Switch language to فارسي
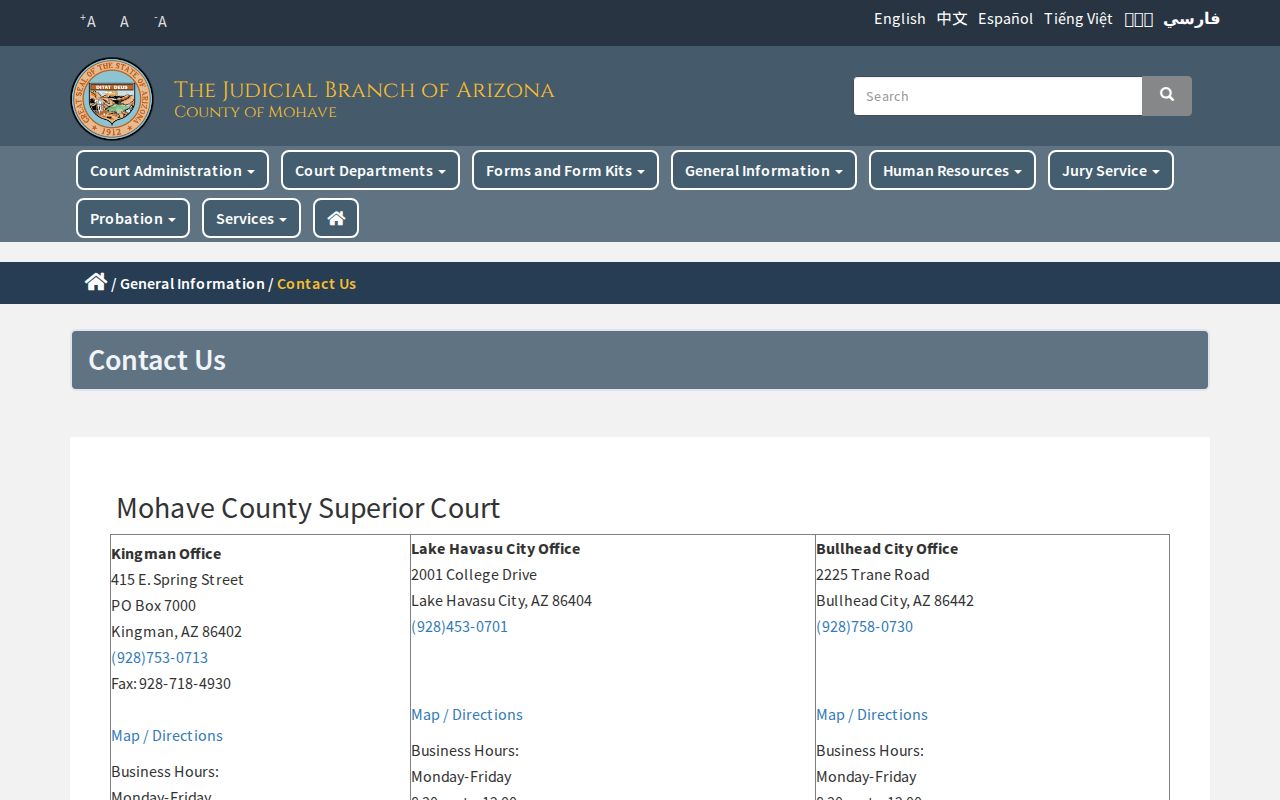 1191,19
